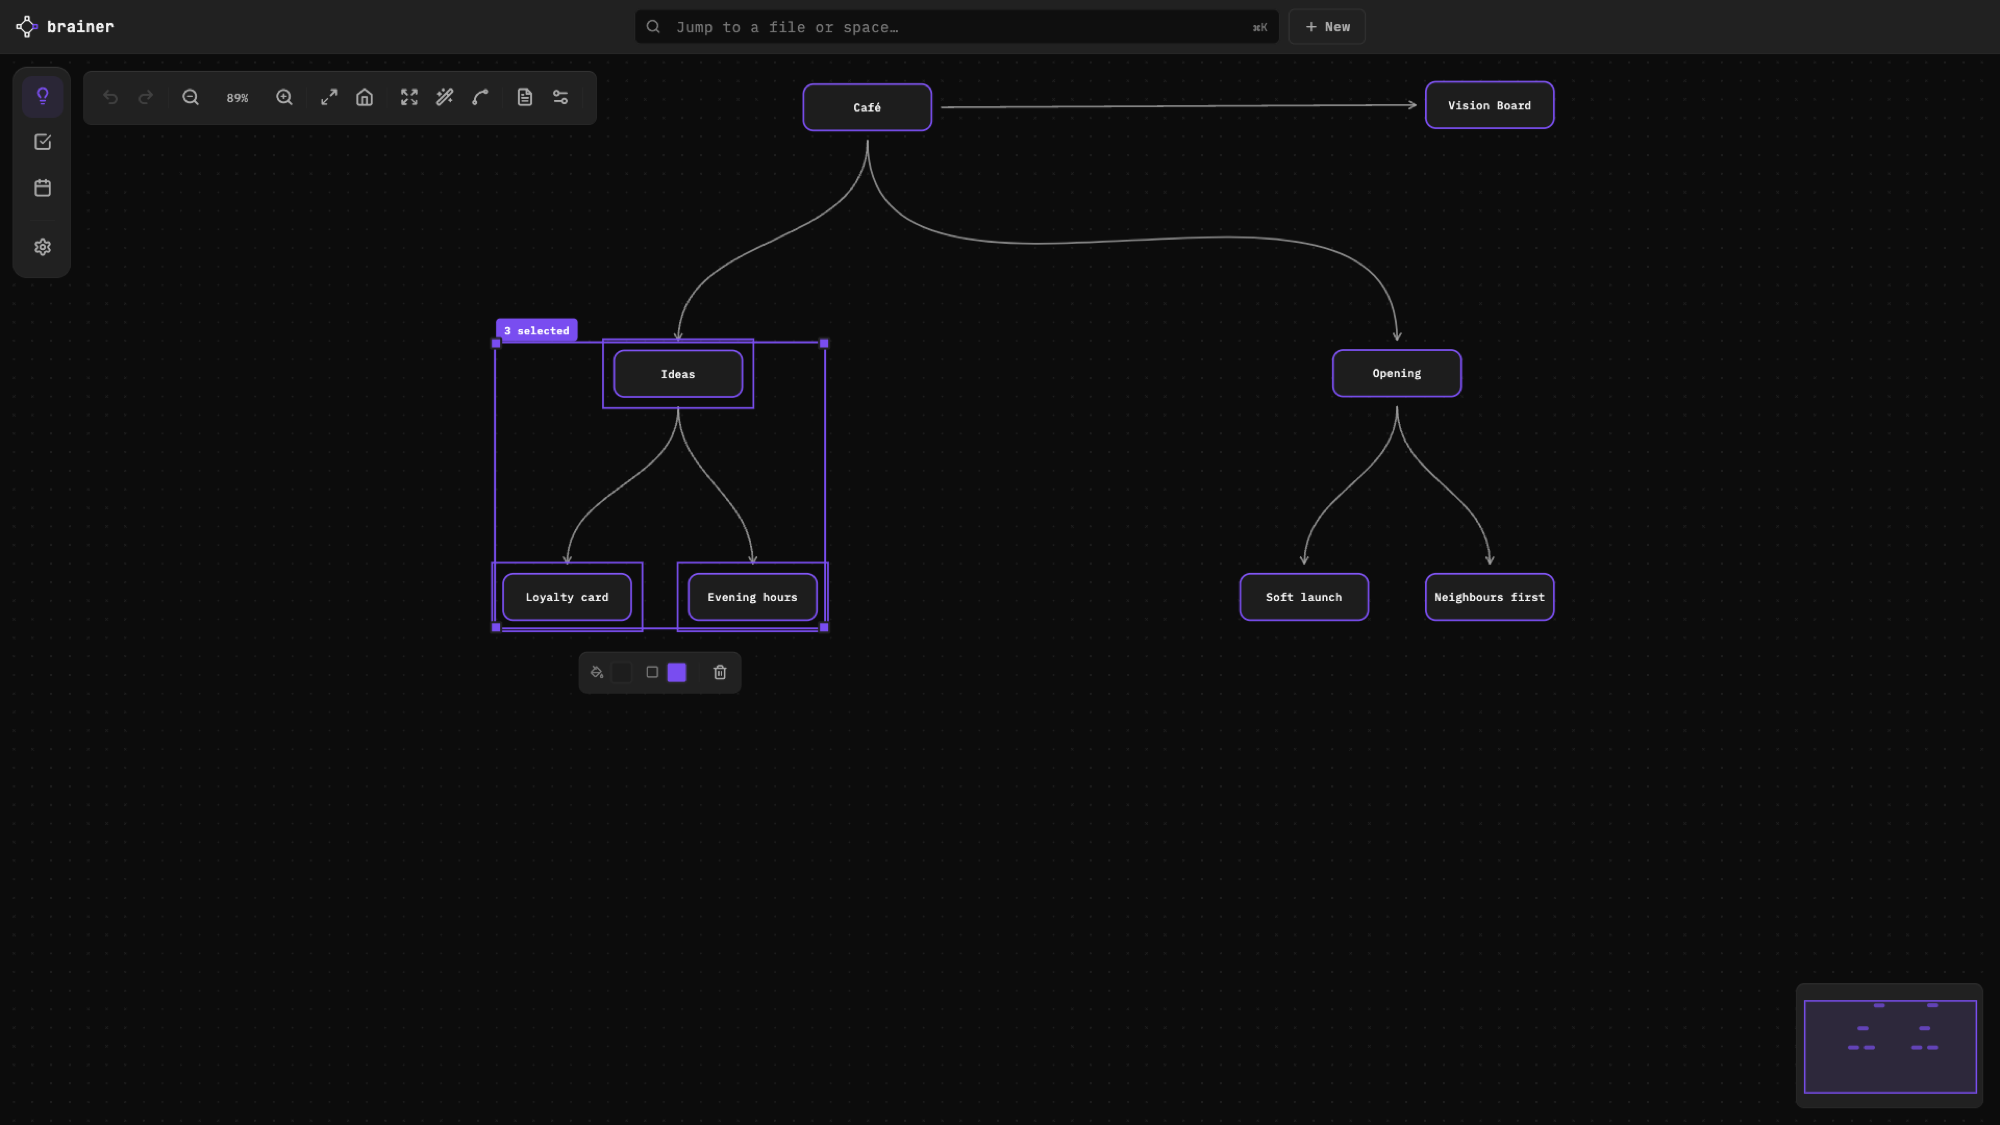Select the Café node
Viewport: 2000px width, 1125px height.
coord(867,107)
